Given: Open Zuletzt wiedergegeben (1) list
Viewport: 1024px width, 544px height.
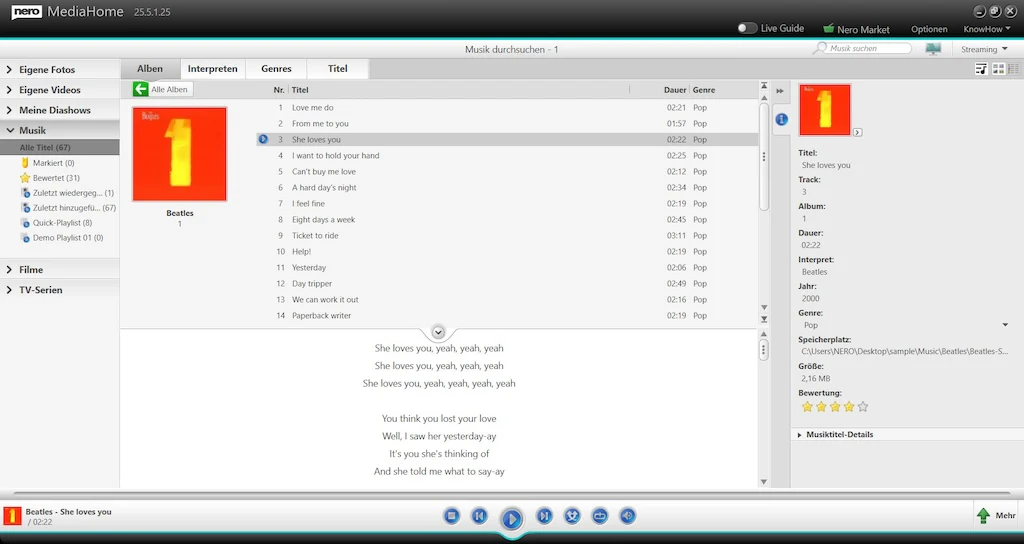Looking at the screenshot, I should (72, 193).
